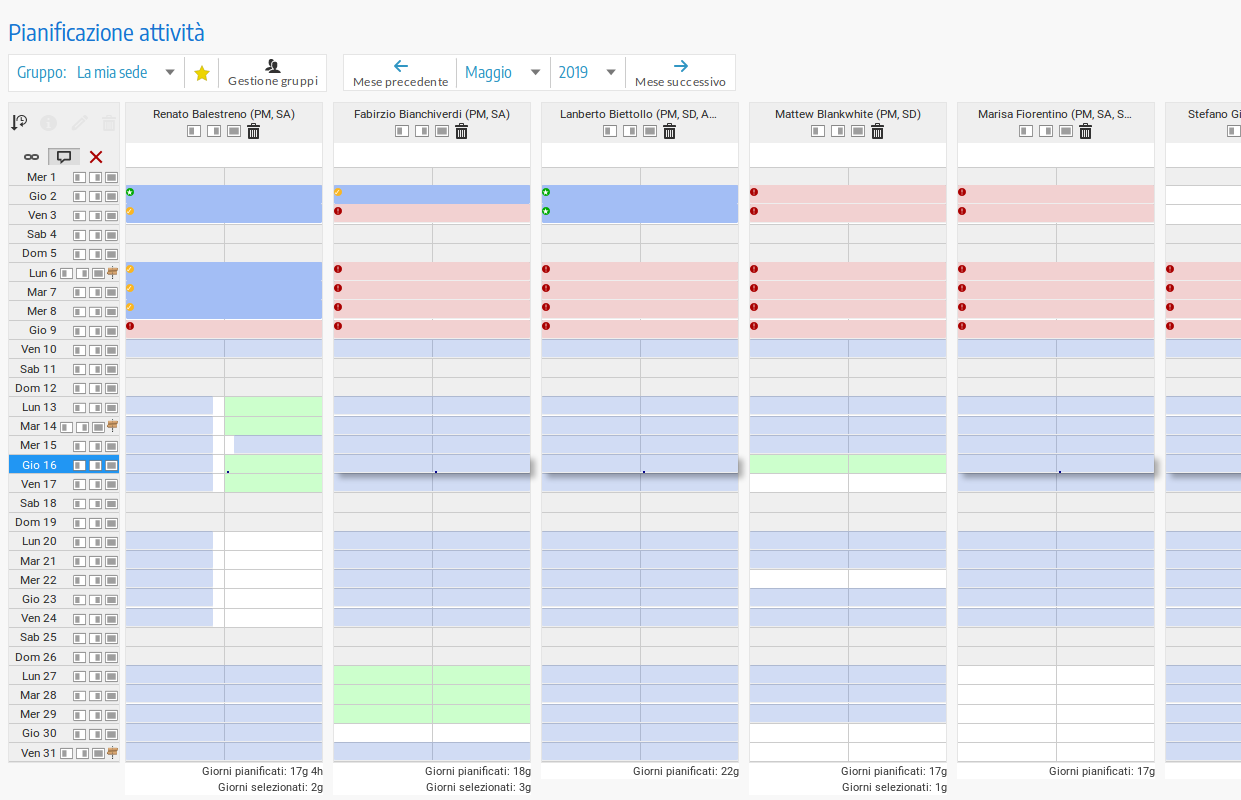Click Marisa Fiorentino column header
Screen dimensions: 1241x800
pyautogui.click(x=1056, y=115)
